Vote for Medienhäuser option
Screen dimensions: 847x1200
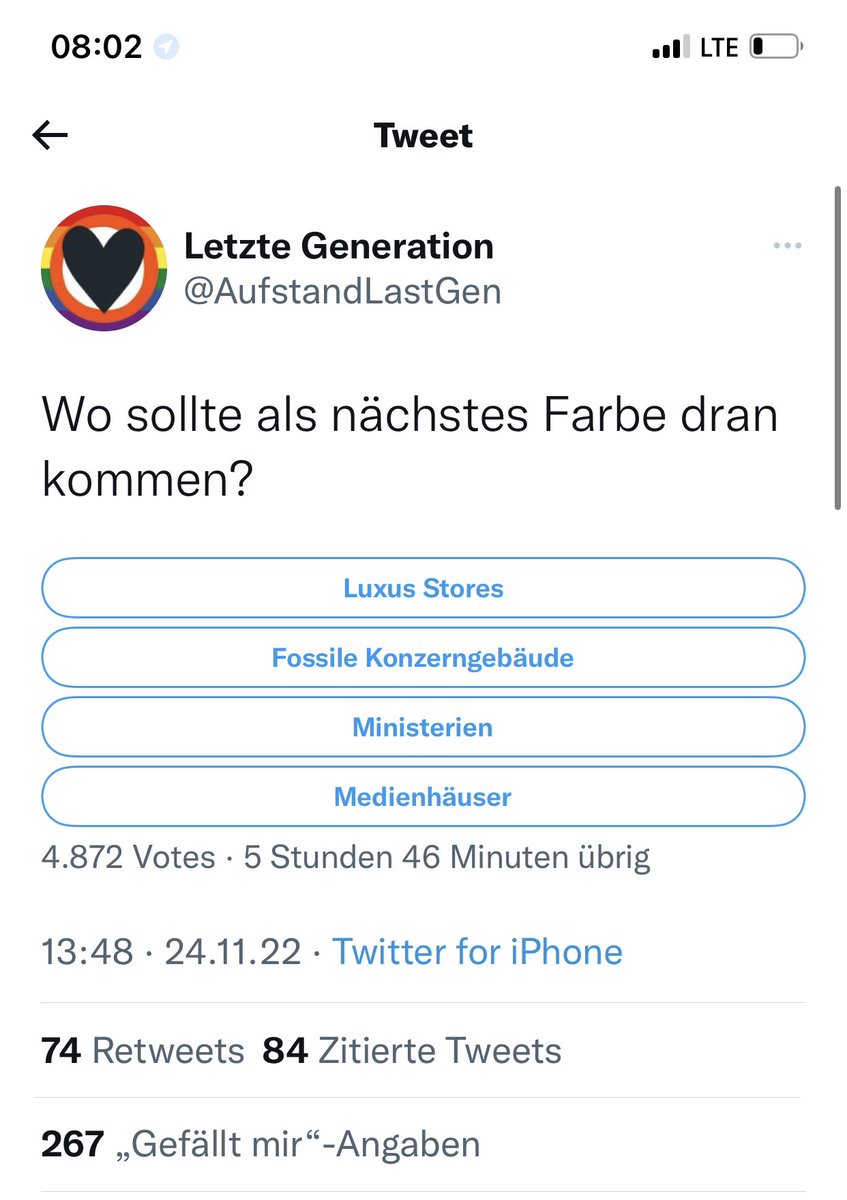click(x=423, y=797)
